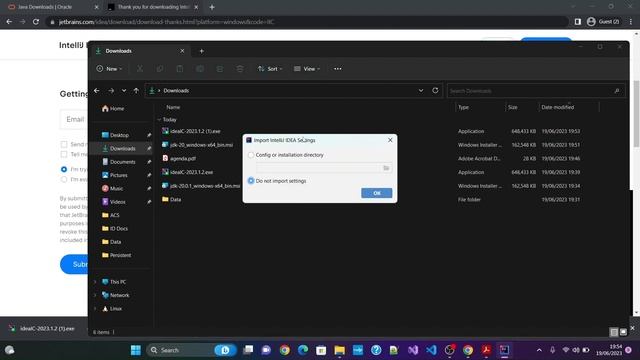
Task: Open a new Chrome browser tab
Action: 212,7
